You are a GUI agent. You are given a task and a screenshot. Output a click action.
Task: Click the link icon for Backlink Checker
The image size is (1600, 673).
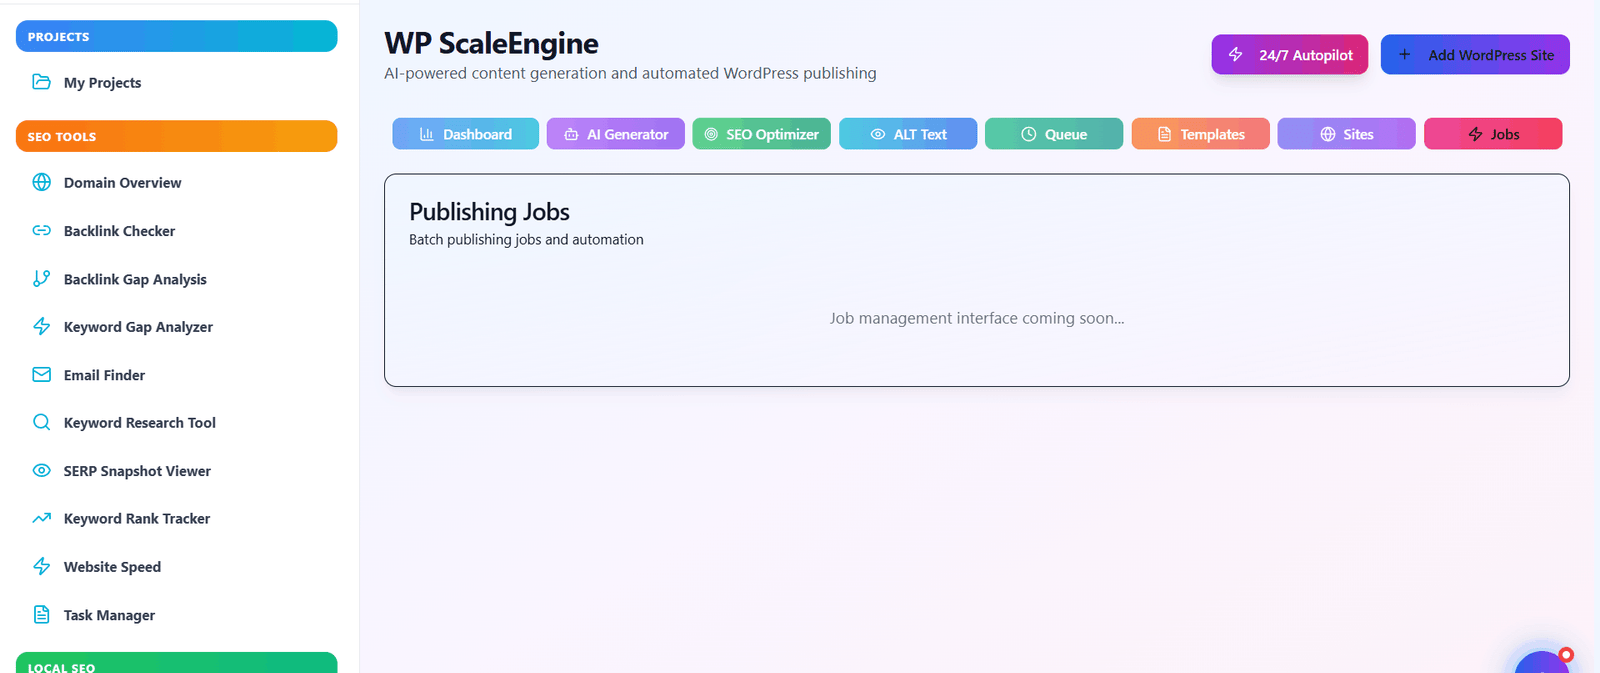[41, 231]
